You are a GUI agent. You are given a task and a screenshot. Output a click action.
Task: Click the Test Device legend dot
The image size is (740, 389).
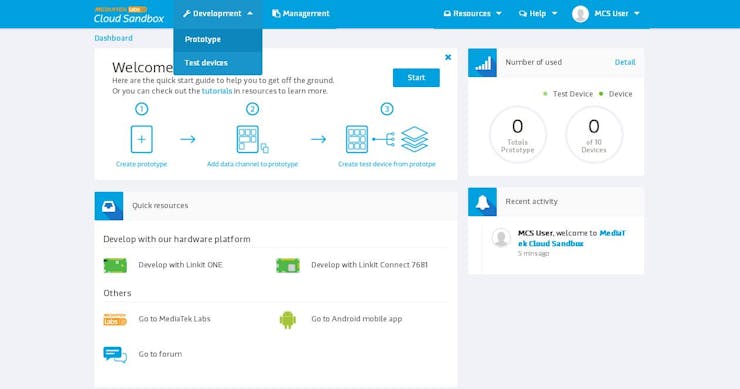tap(545, 94)
